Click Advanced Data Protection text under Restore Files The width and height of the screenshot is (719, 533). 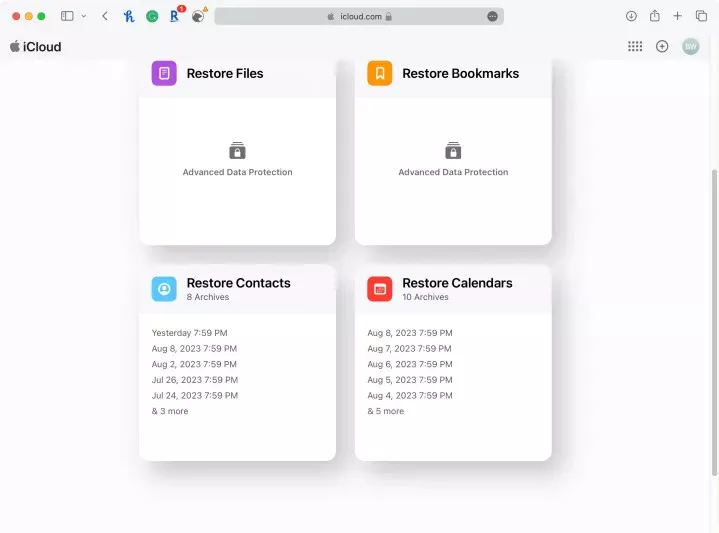coord(238,172)
